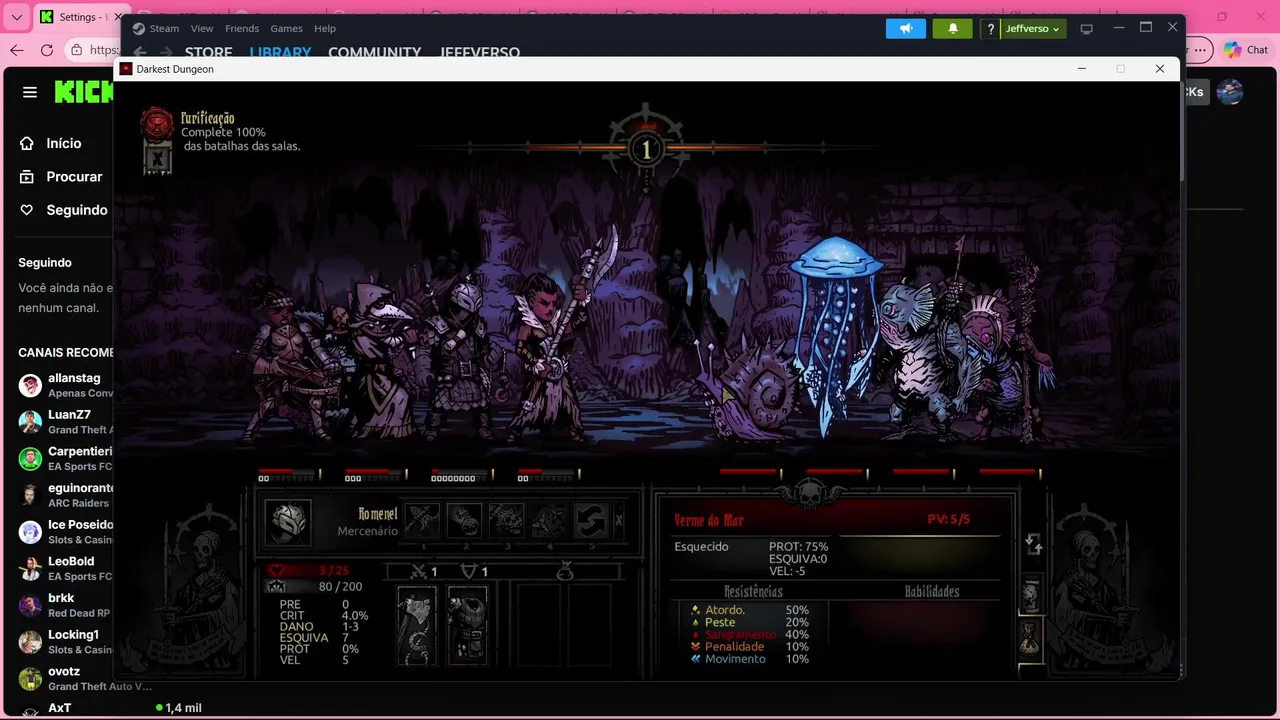Viewport: 1280px width, 720px height.
Task: Click the site information icon in address bar
Action: click(77, 50)
